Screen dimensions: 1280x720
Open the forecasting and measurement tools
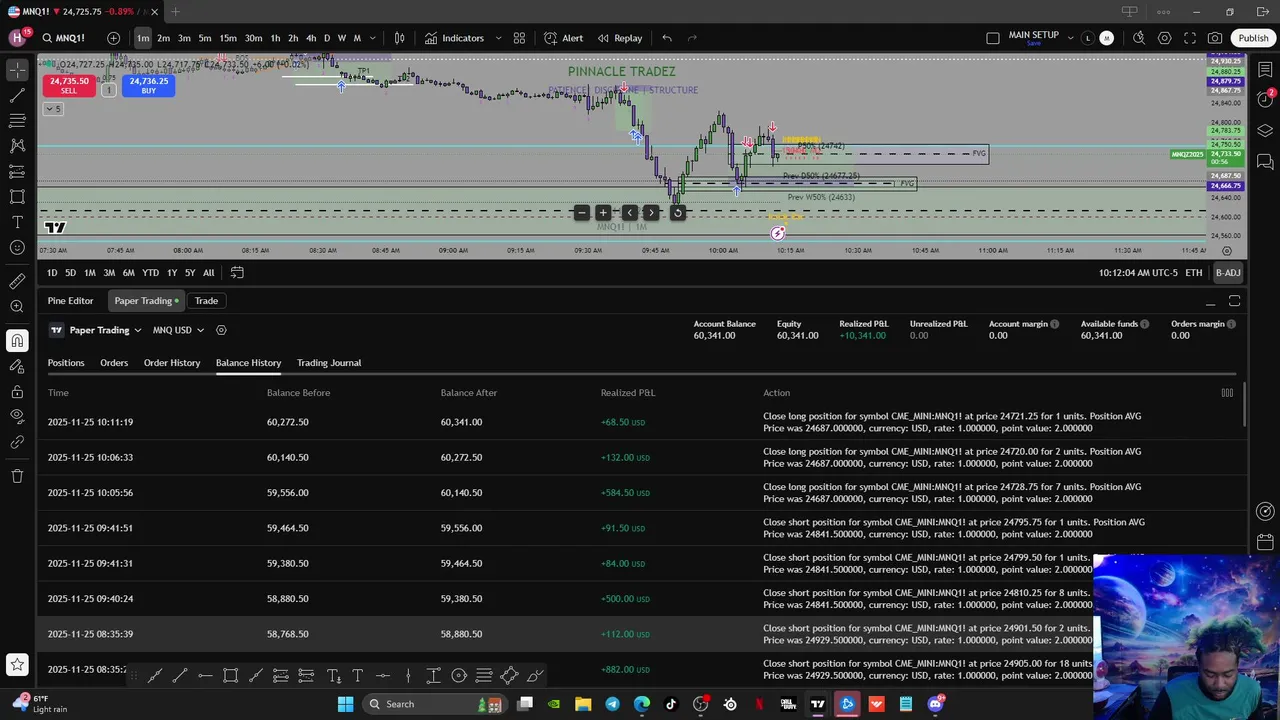tap(17, 172)
